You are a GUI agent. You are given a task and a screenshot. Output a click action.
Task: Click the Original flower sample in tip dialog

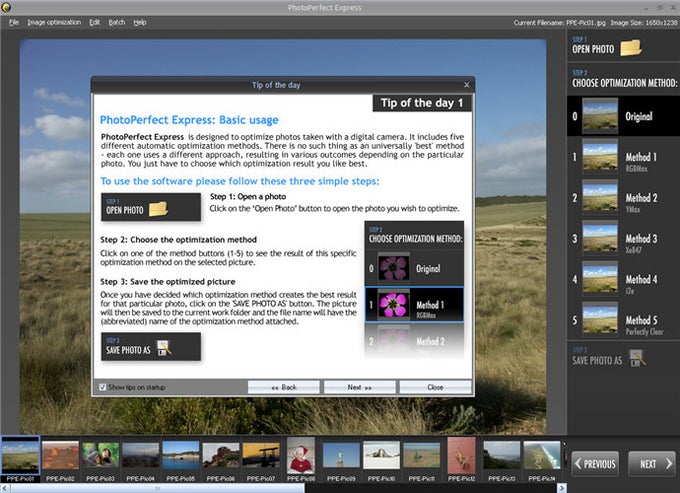pyautogui.click(x=393, y=268)
